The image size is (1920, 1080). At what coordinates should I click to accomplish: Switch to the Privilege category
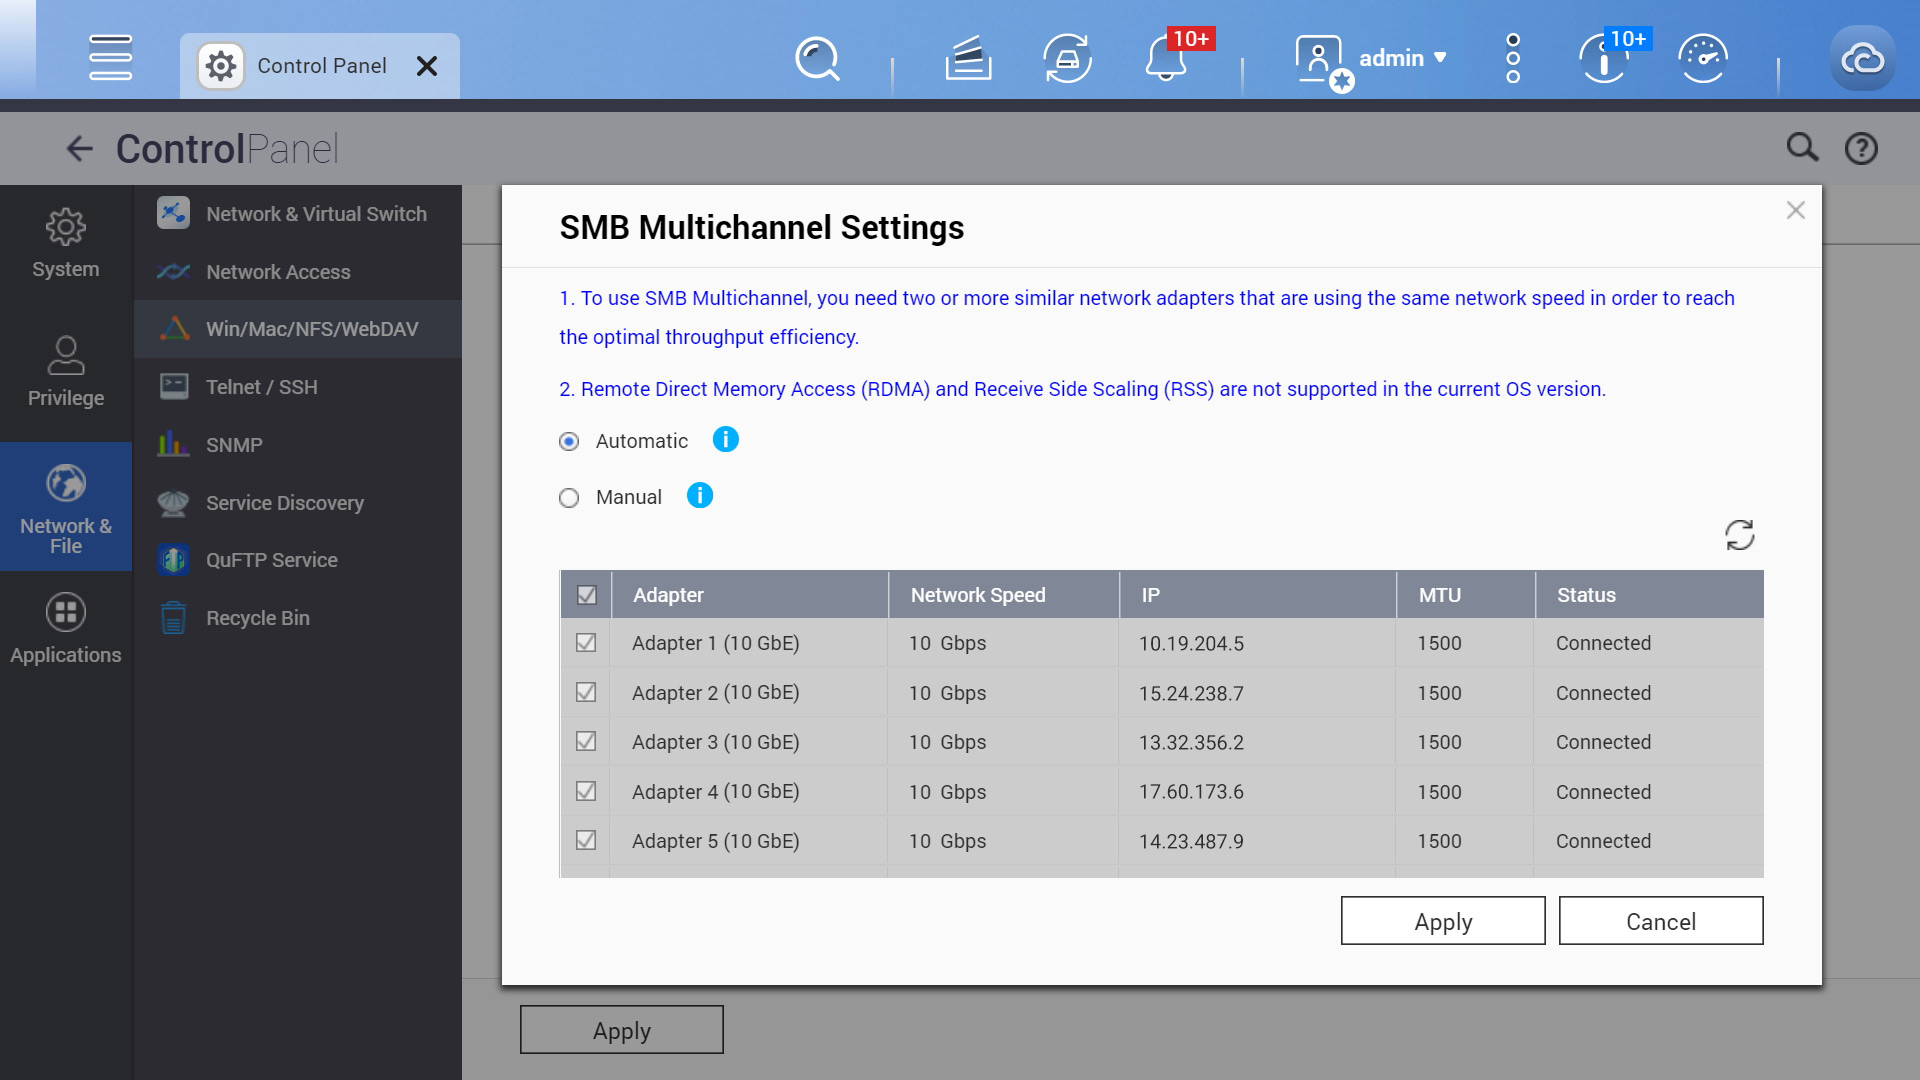pos(66,371)
